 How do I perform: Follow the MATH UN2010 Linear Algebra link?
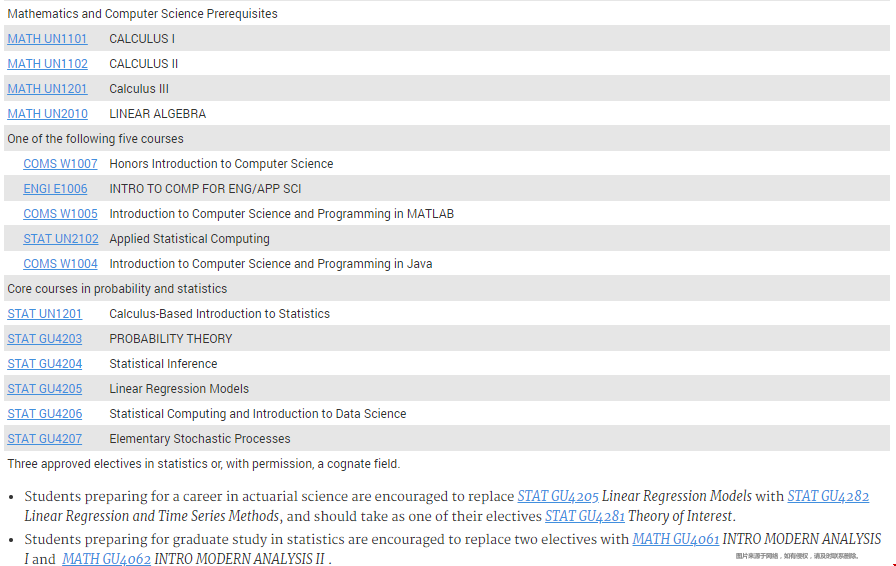click(47, 114)
